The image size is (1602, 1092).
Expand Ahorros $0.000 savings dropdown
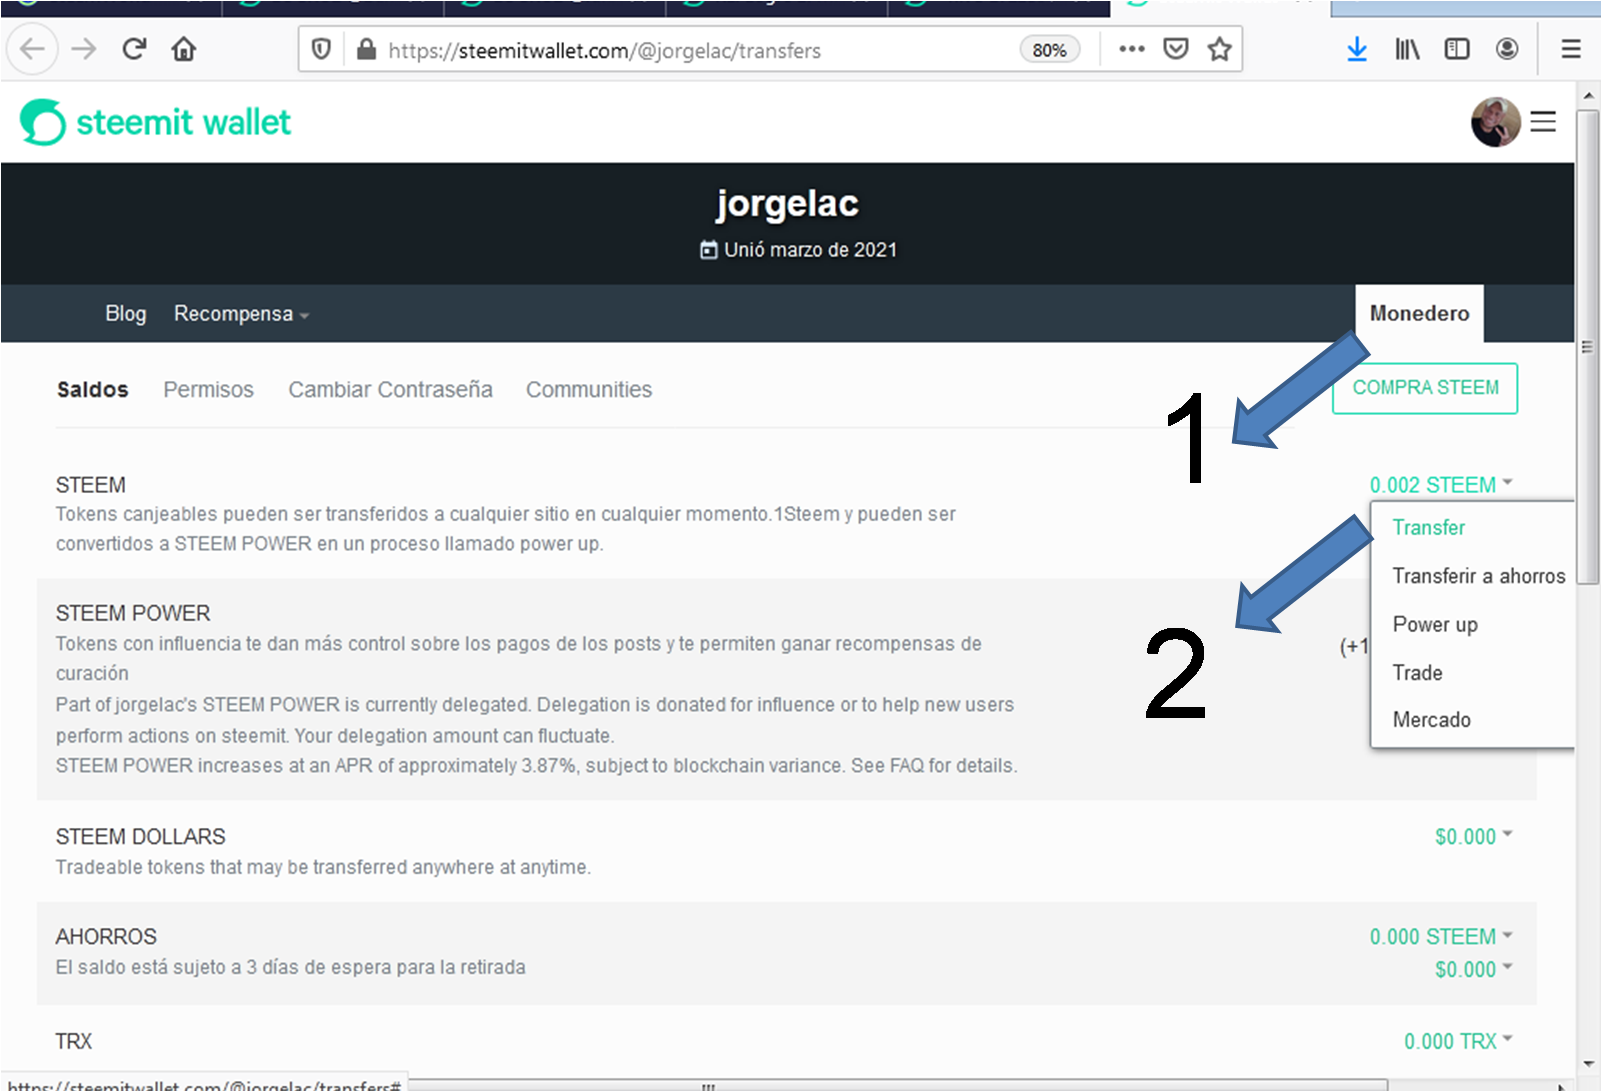(x=1473, y=970)
